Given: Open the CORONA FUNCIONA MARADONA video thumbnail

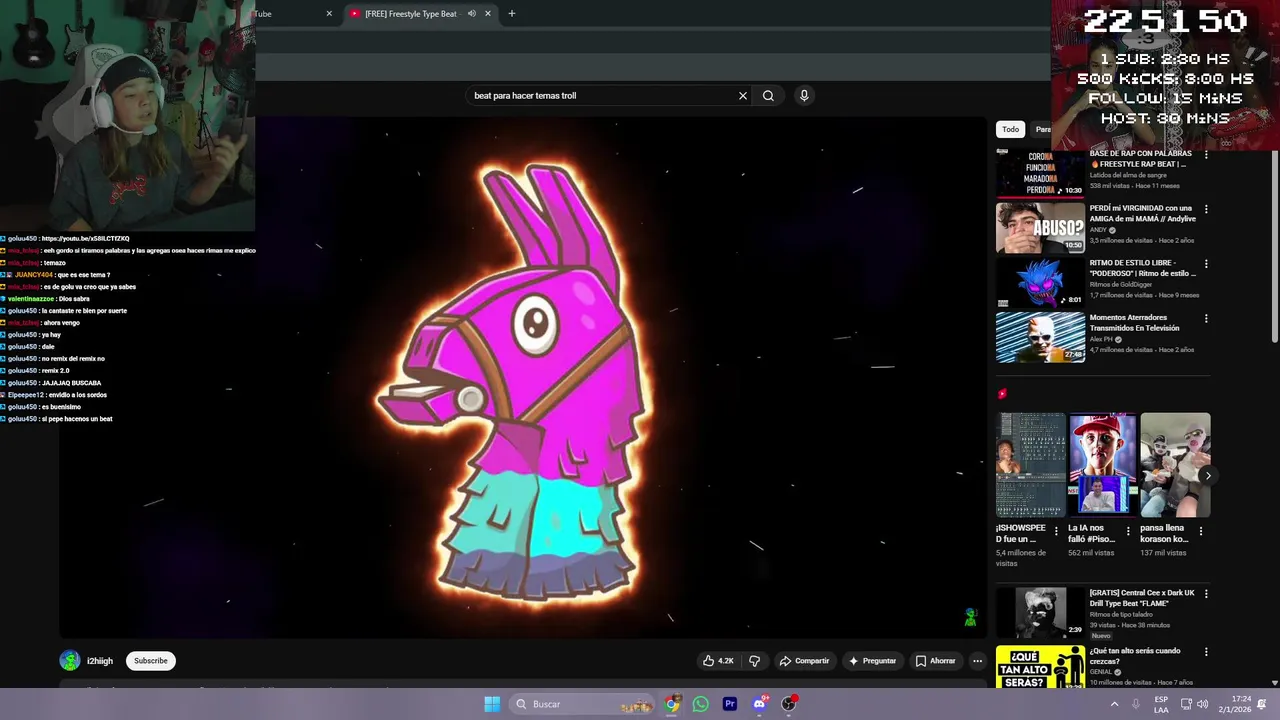Looking at the screenshot, I should click(x=1040, y=173).
